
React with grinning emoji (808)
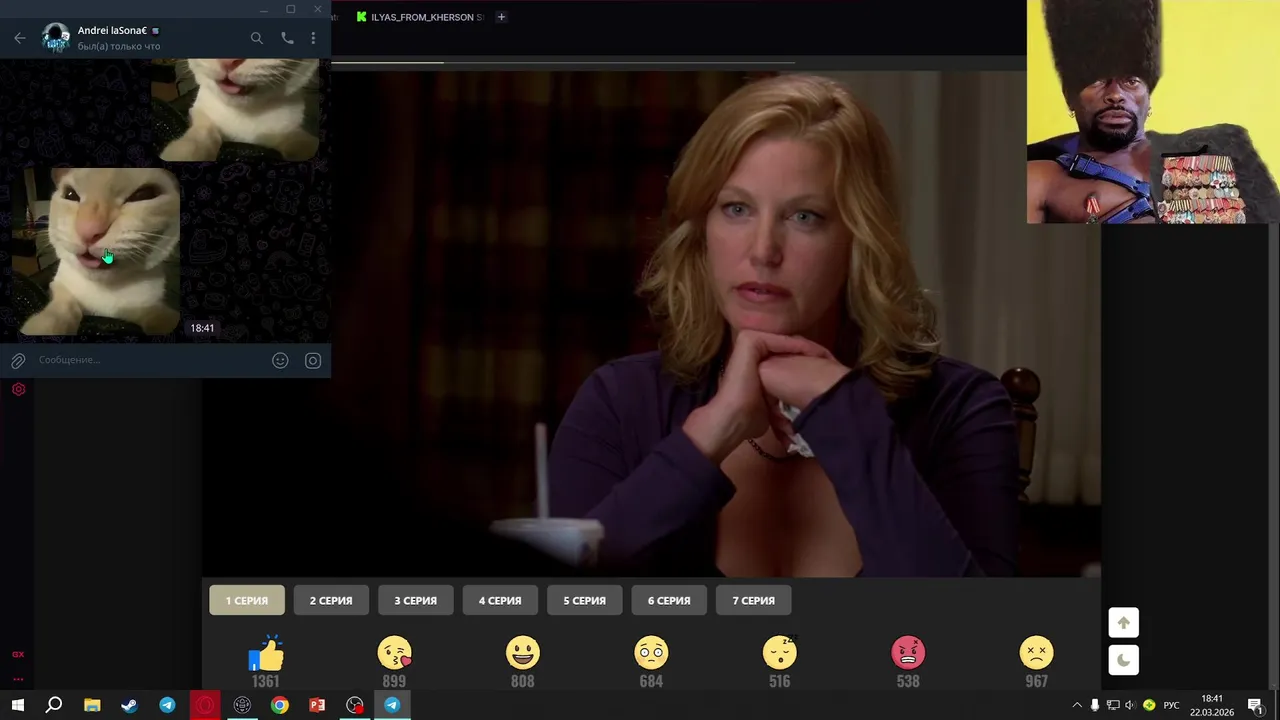coord(522,654)
